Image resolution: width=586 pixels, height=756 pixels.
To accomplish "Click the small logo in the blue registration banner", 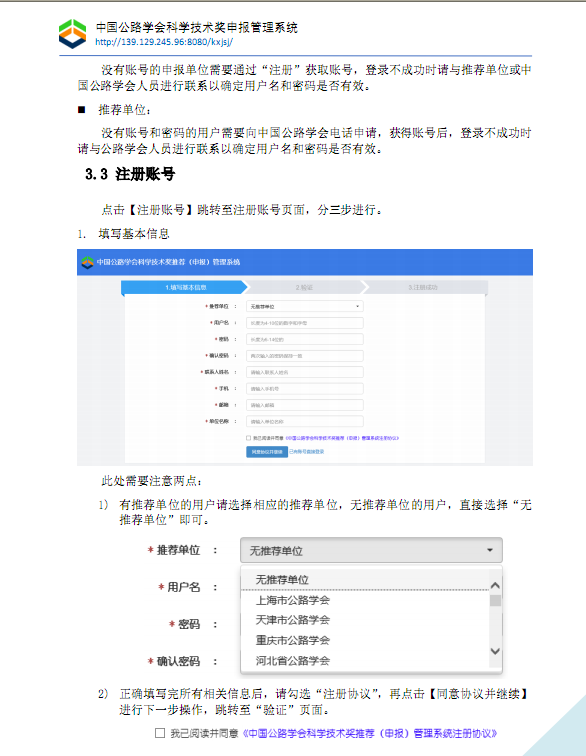I will coord(87,262).
